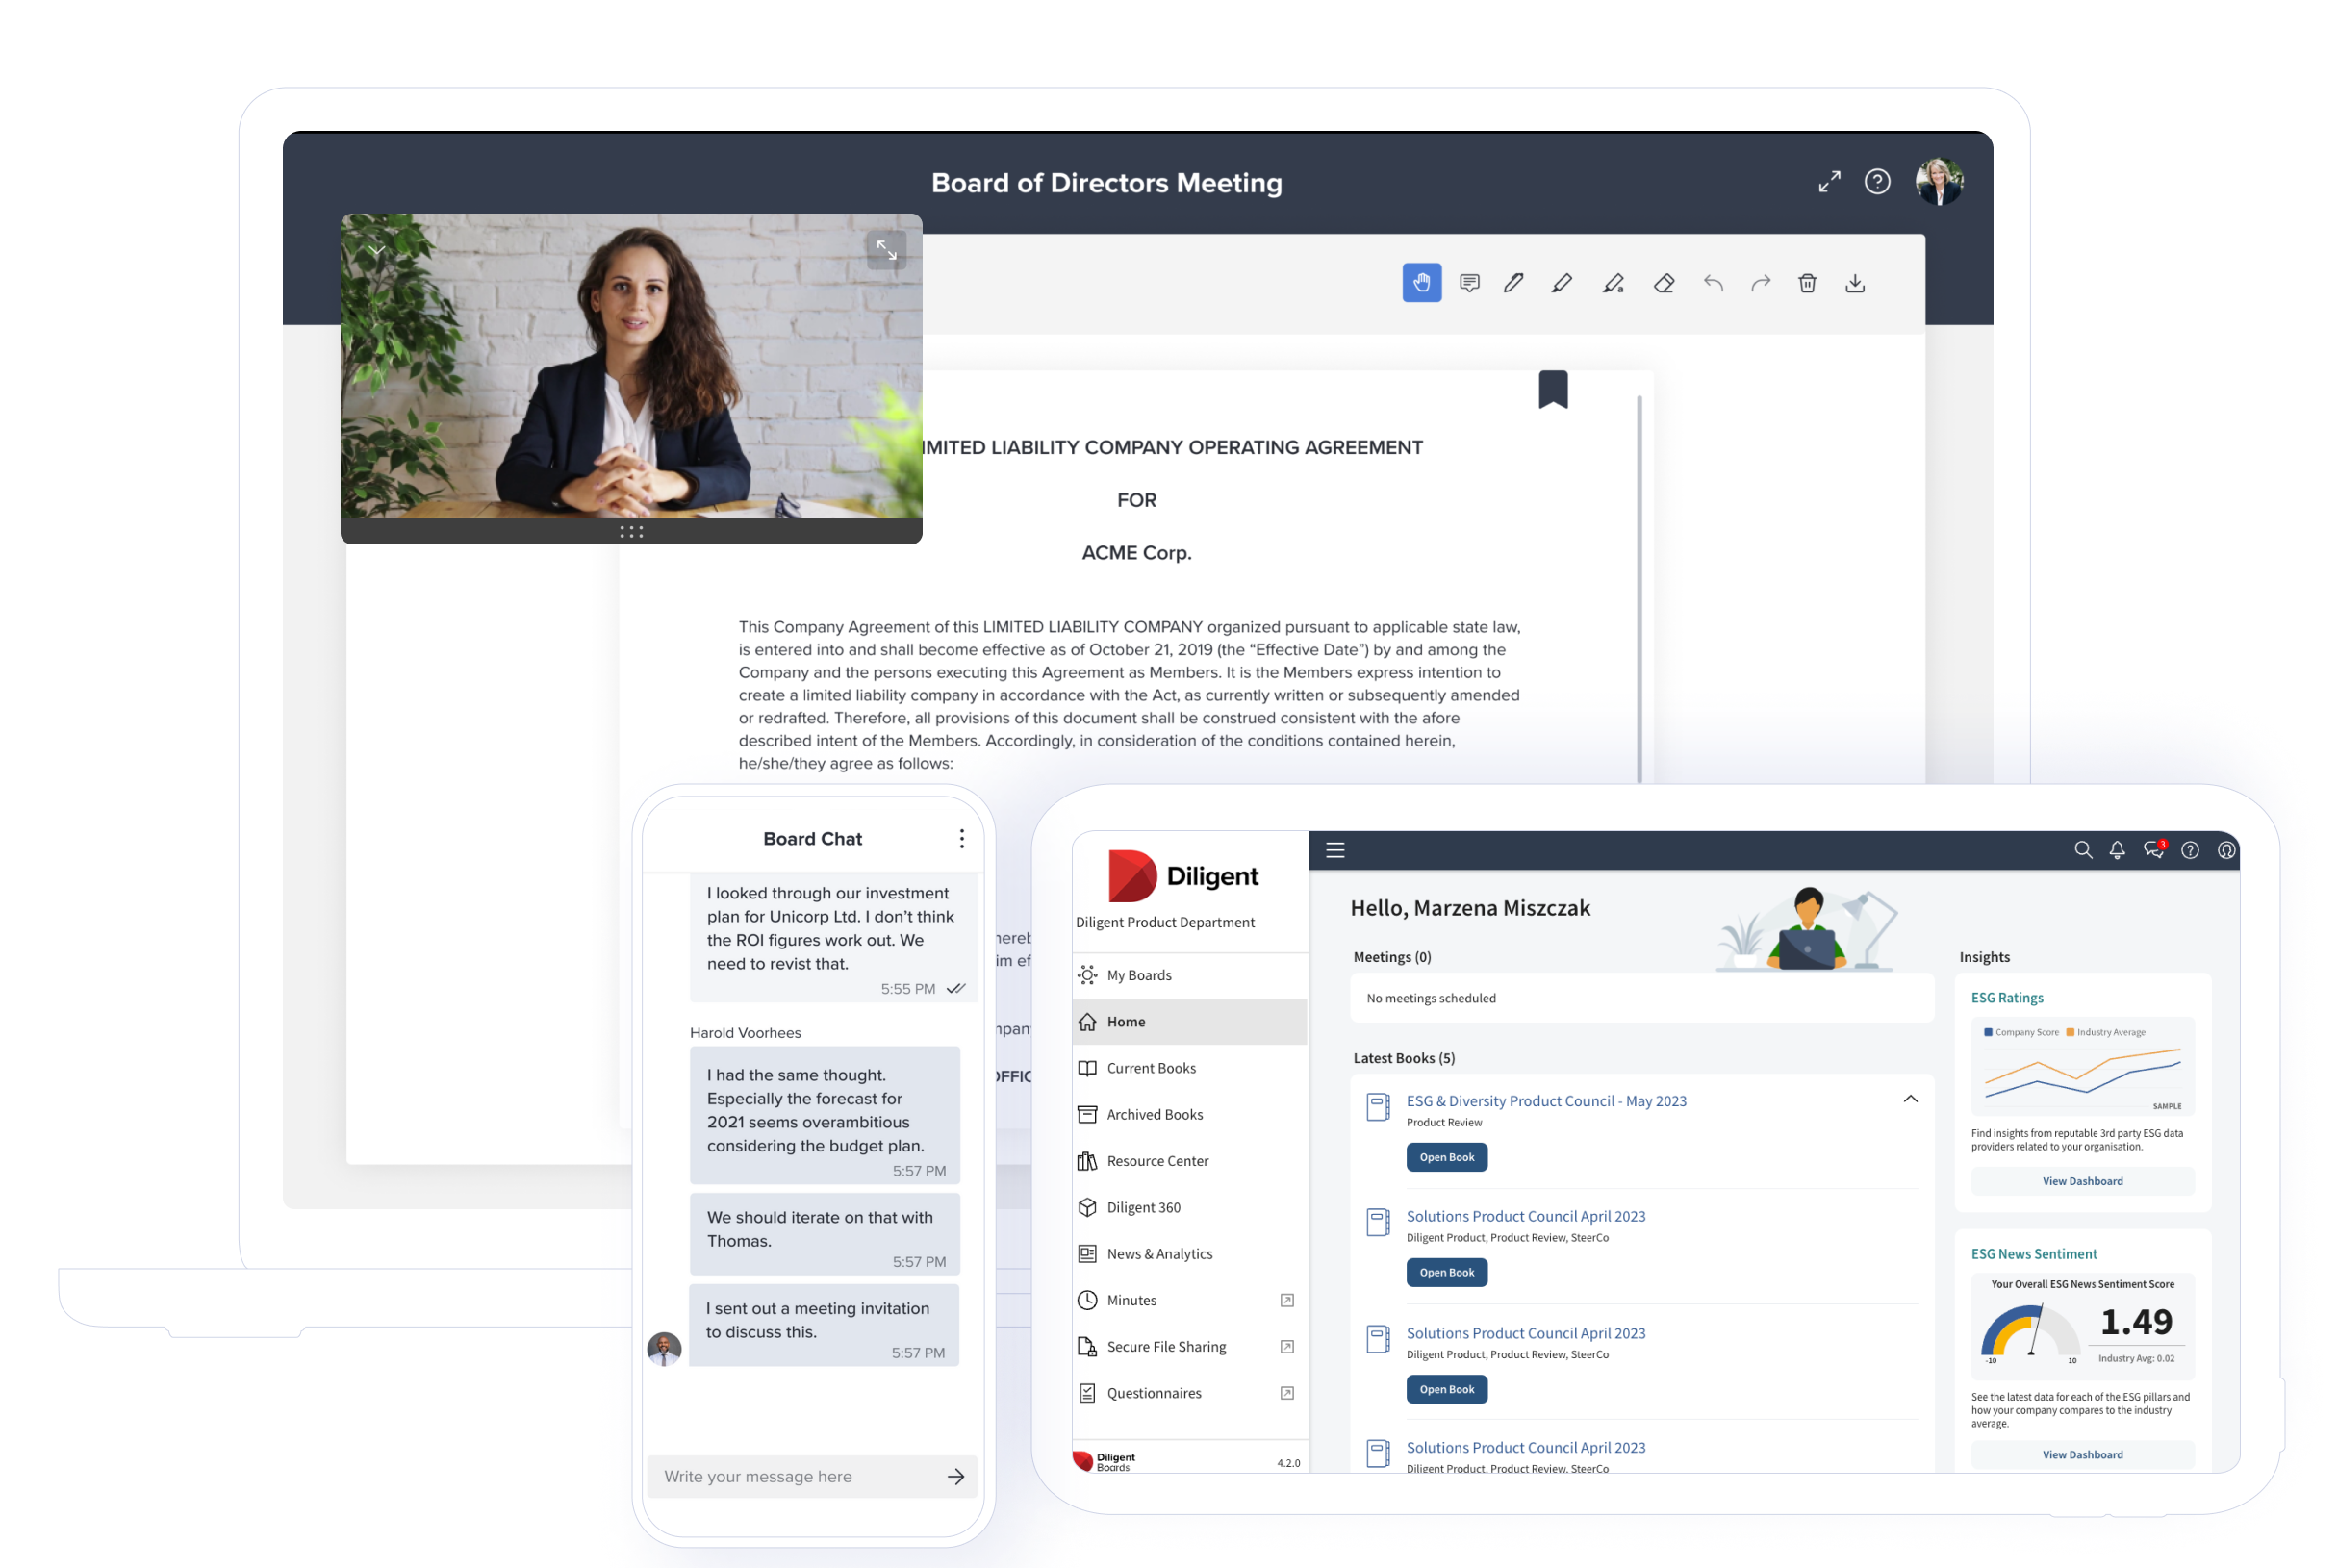Viewport: 2338px width, 1568px height.
Task: Click the undo arrow icon
Action: point(1713,283)
